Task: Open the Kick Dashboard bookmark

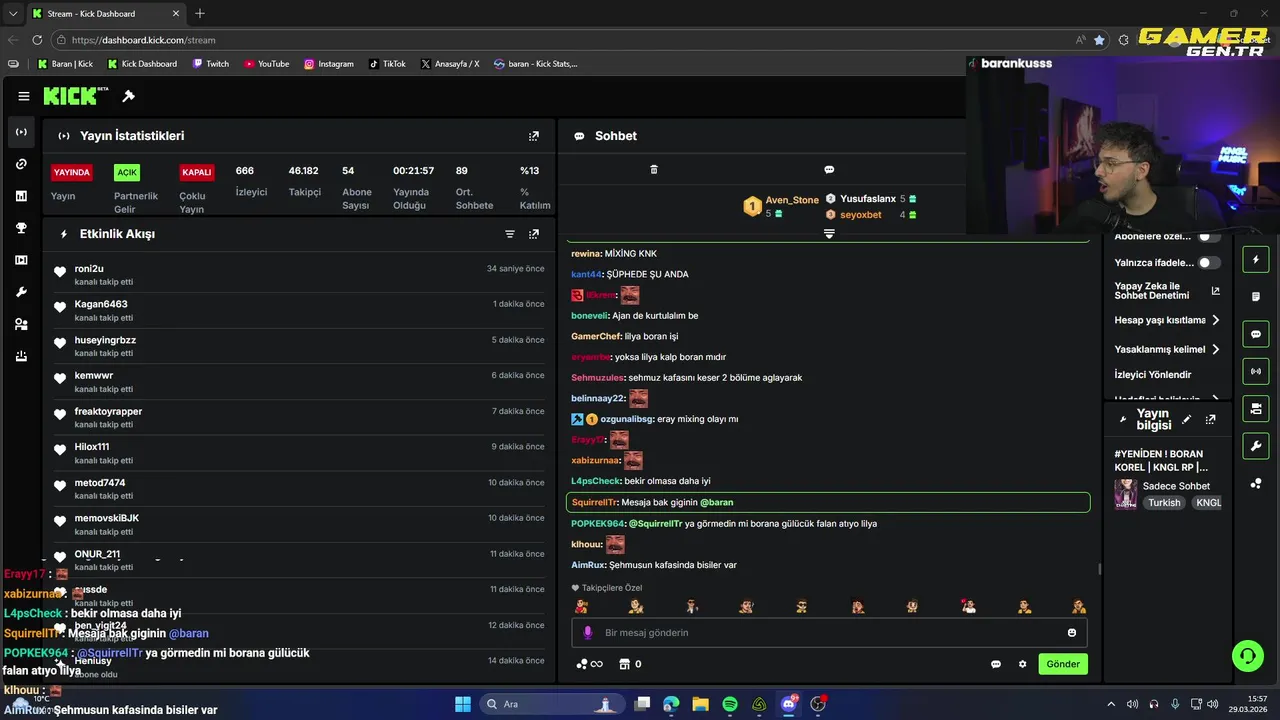Action: click(142, 64)
